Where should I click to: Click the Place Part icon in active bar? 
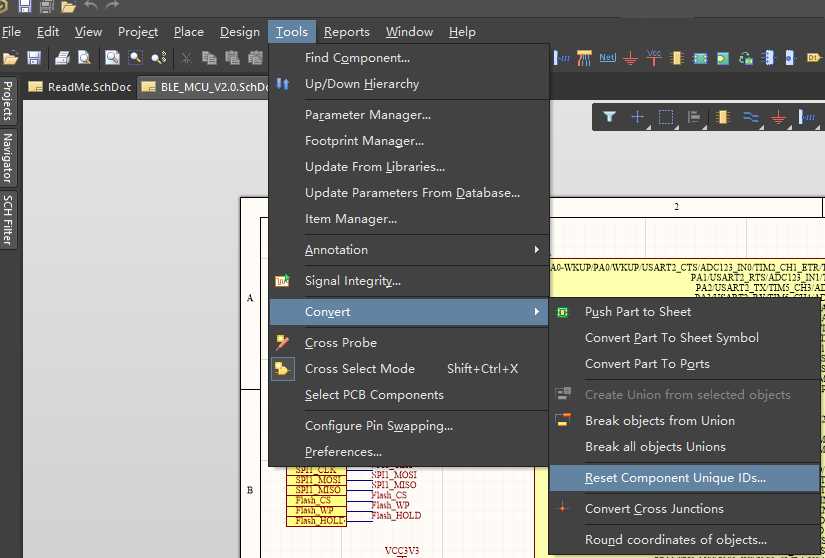point(723,117)
